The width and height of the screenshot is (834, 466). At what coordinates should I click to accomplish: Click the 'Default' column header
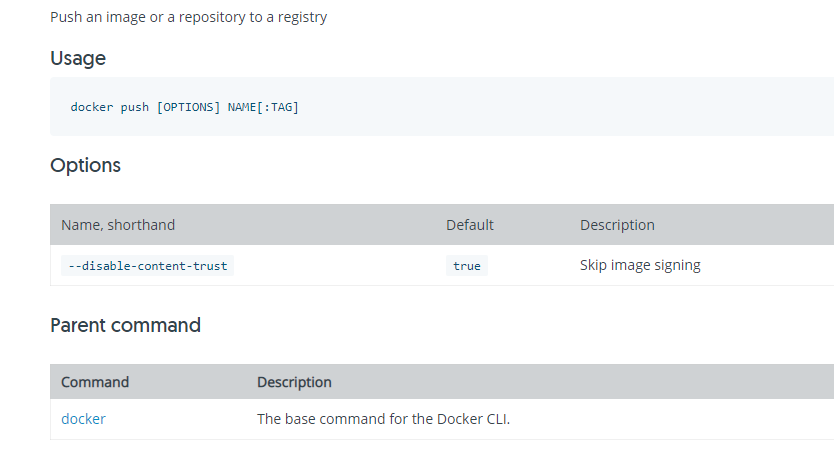[x=470, y=225]
